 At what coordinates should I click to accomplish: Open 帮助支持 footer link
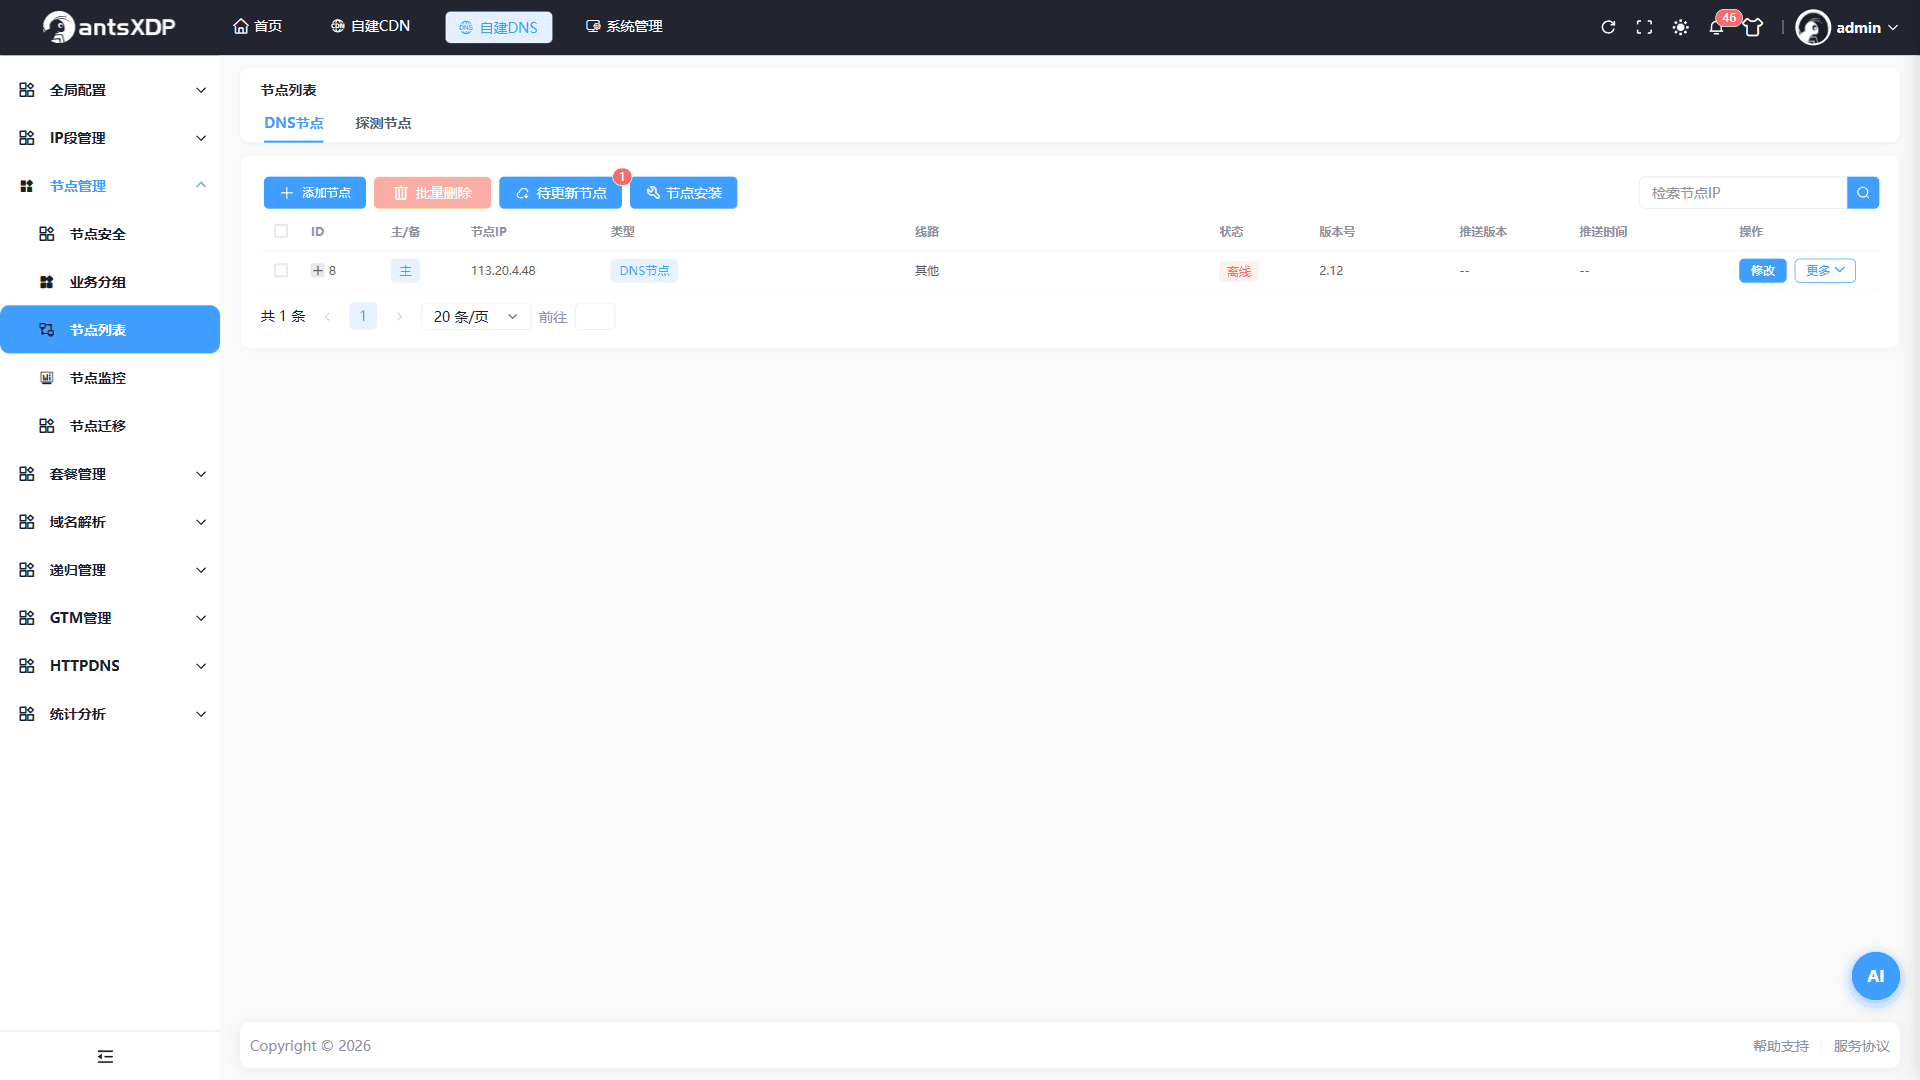(x=1780, y=1046)
